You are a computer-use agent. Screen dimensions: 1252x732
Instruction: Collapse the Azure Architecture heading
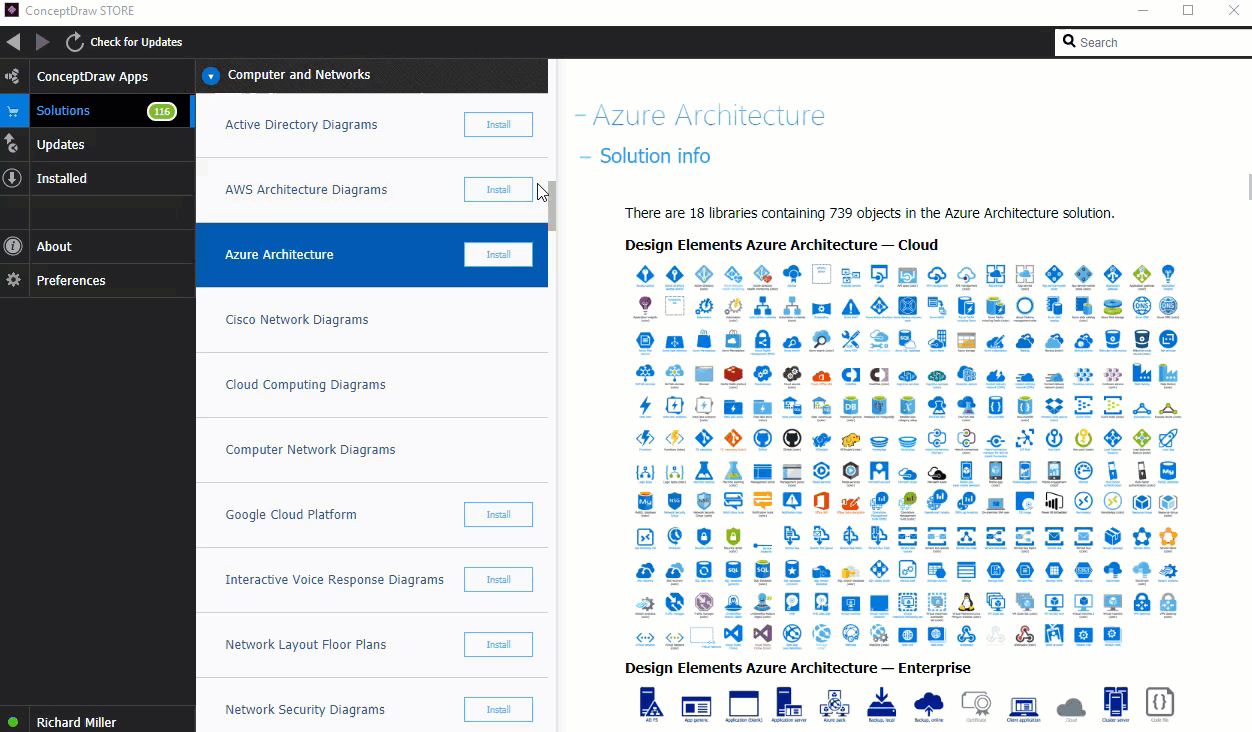click(x=580, y=116)
